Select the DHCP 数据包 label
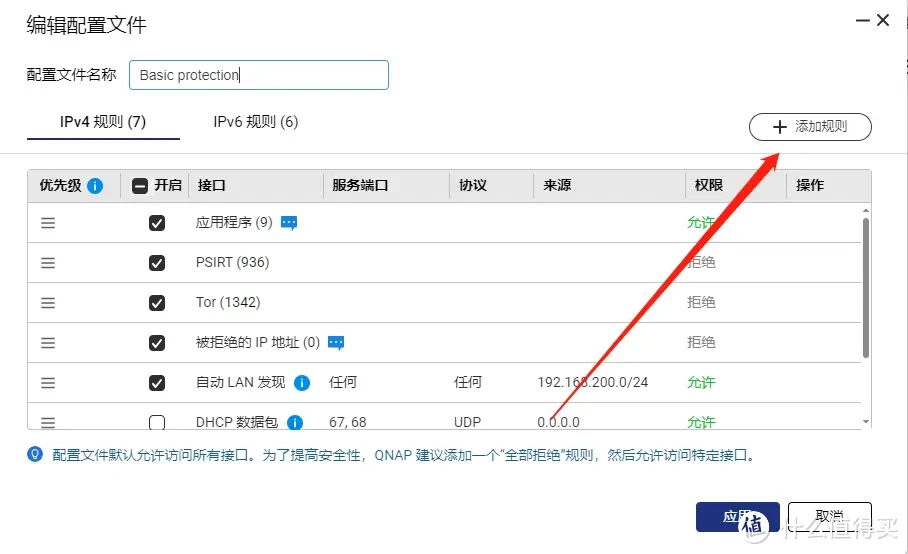 237,423
